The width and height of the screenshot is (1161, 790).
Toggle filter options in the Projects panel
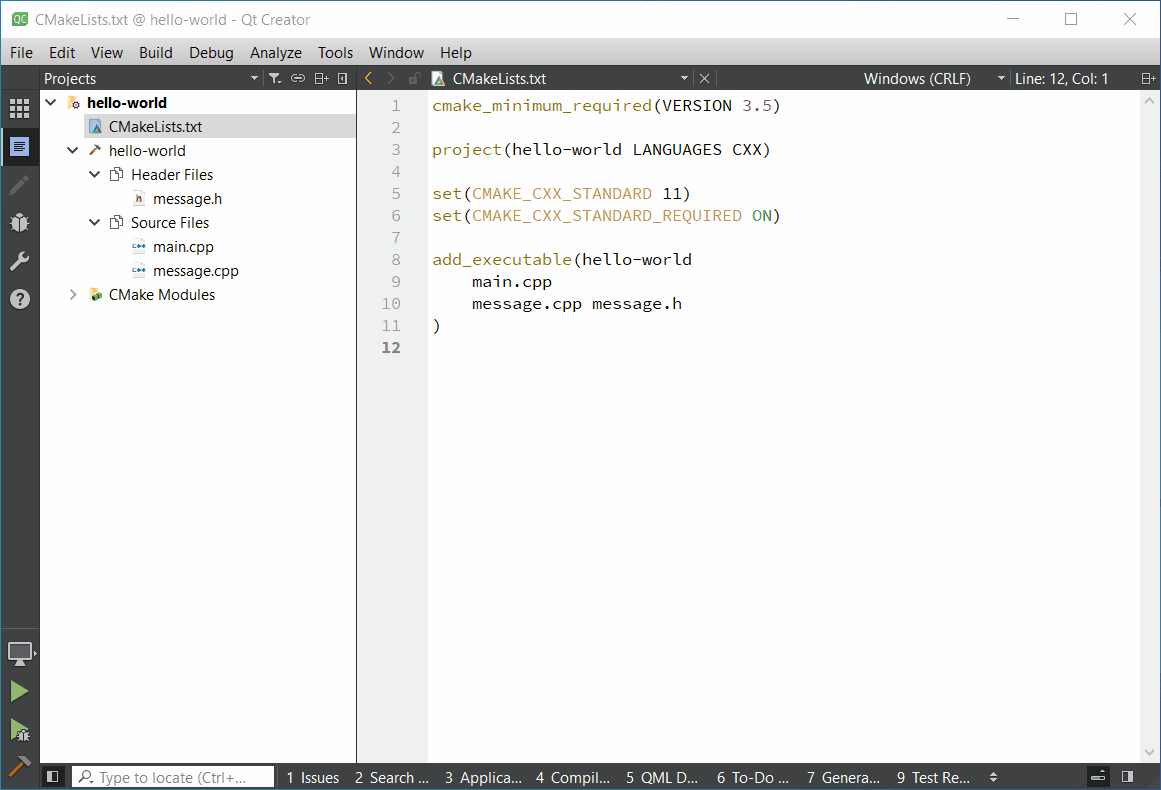[274, 77]
